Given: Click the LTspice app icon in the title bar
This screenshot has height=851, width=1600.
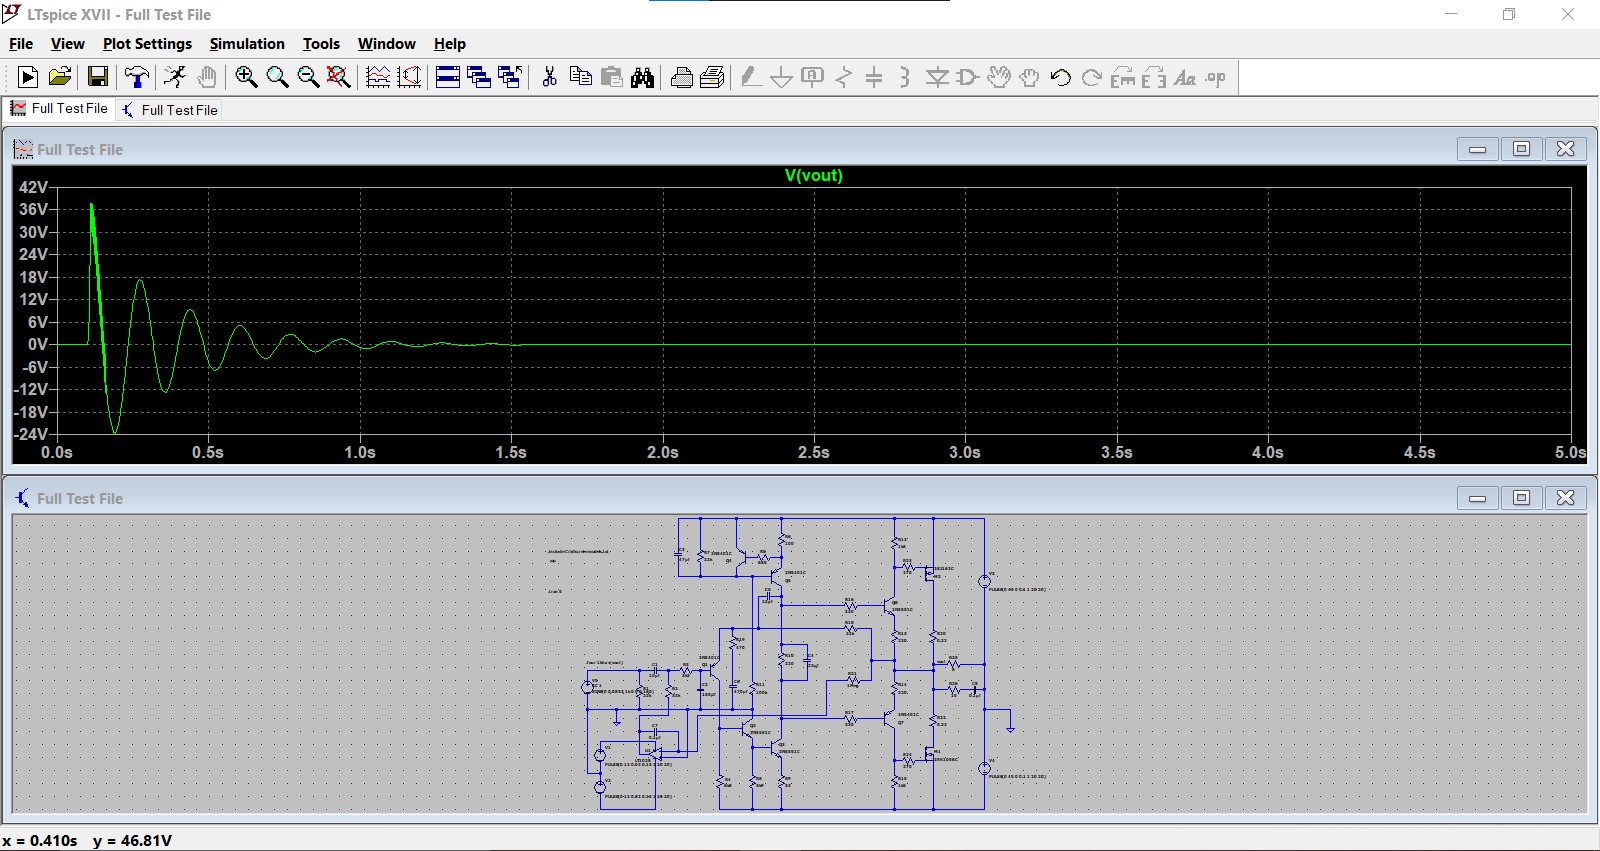Looking at the screenshot, I should (12, 14).
